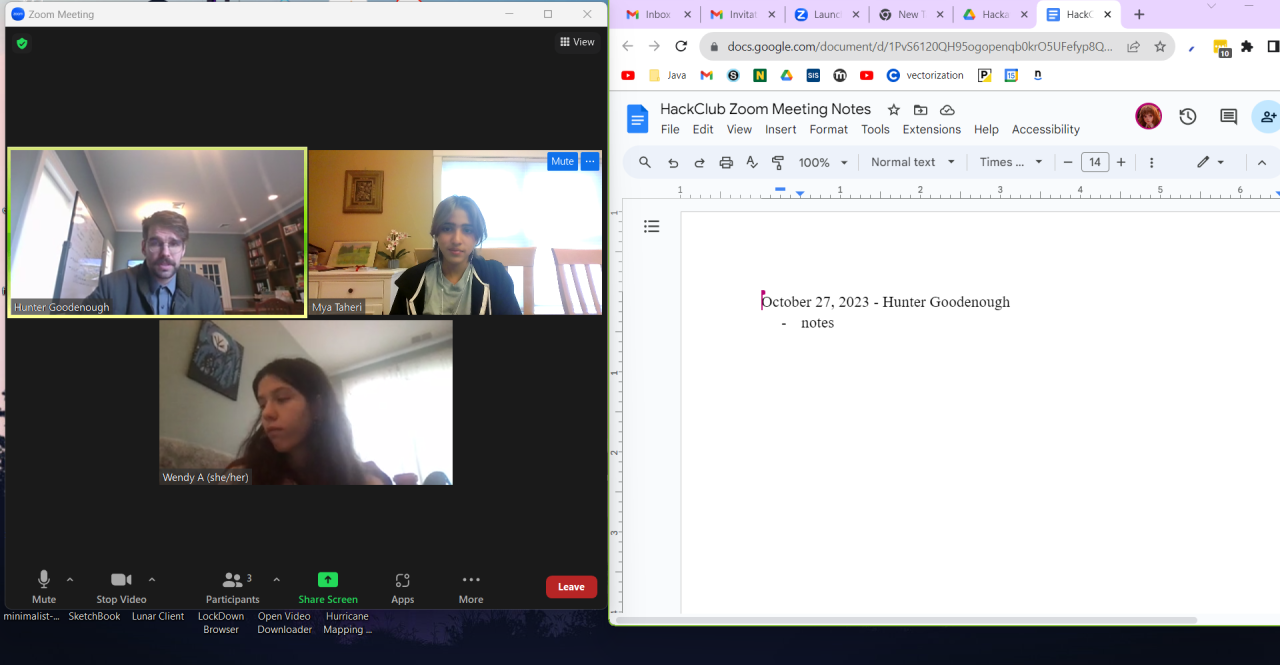Viewport: 1280px width, 665px height.
Task: Switch to the Zoom Launch tab
Action: (x=827, y=15)
